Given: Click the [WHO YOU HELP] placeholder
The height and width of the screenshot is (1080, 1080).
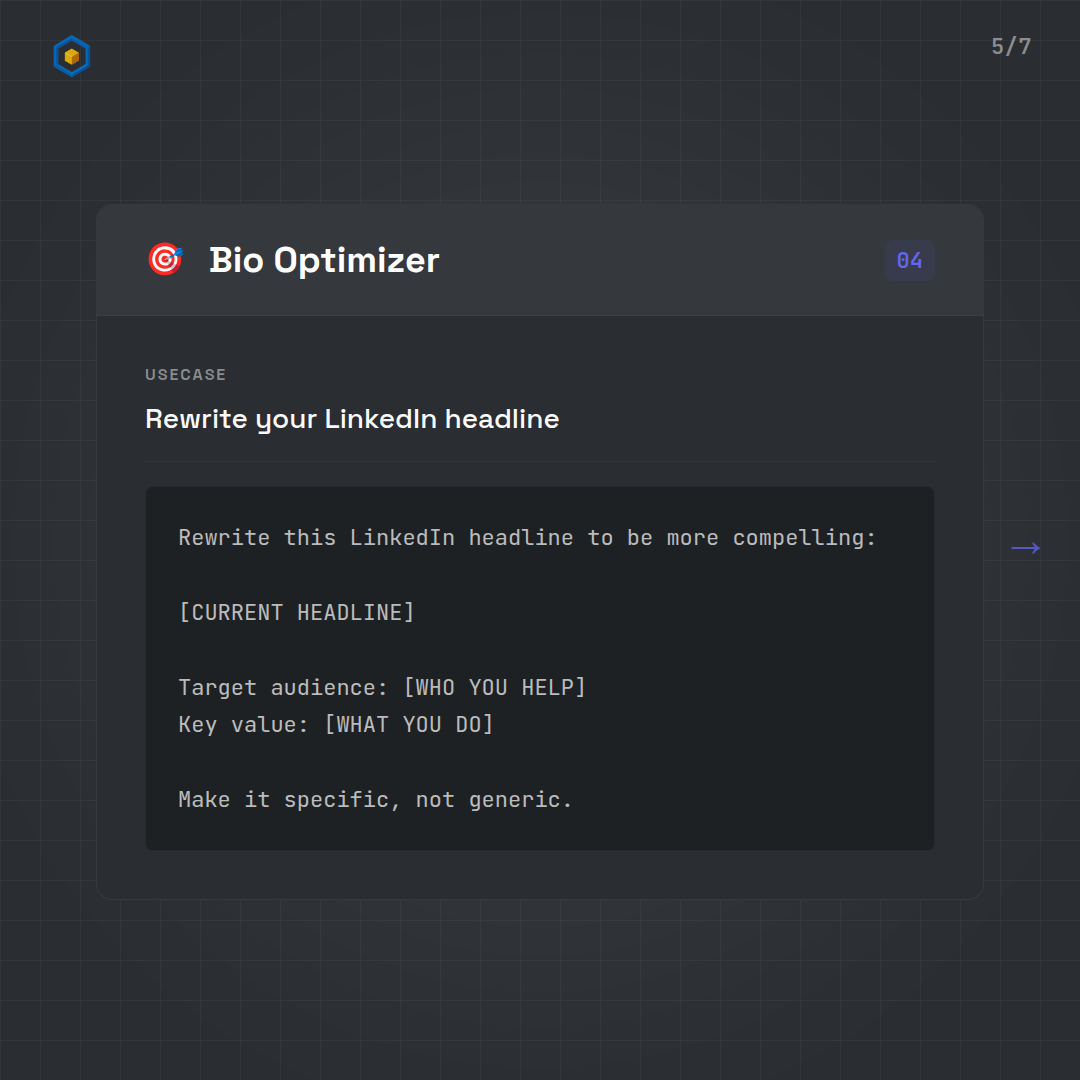Looking at the screenshot, I should coord(494,687).
